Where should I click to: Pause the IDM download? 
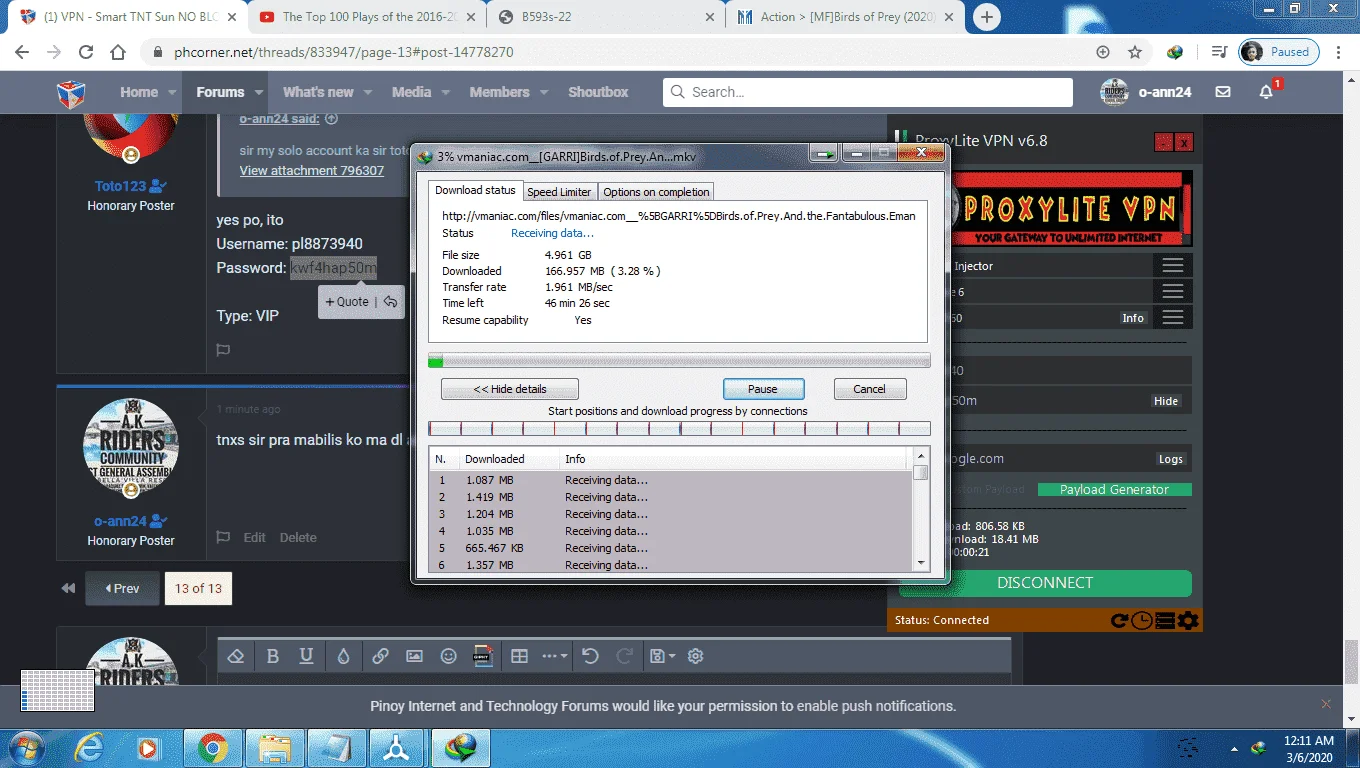(763, 389)
